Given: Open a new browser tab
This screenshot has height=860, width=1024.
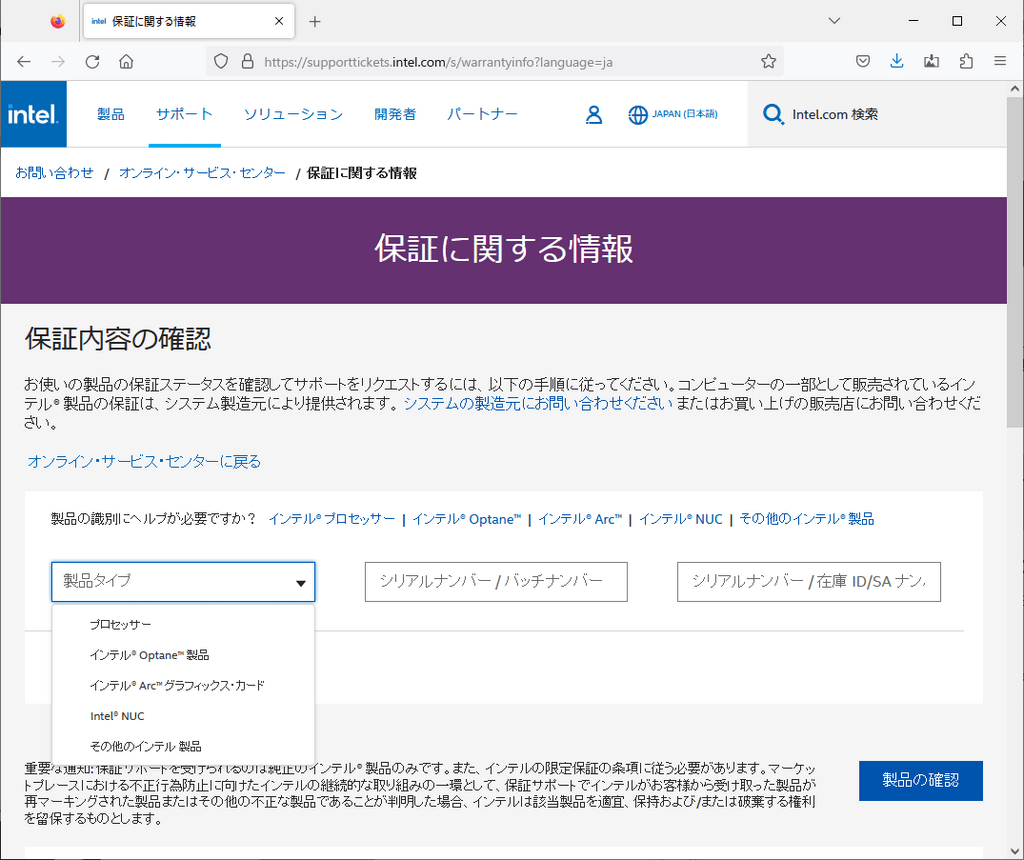Looking at the screenshot, I should coord(315,22).
